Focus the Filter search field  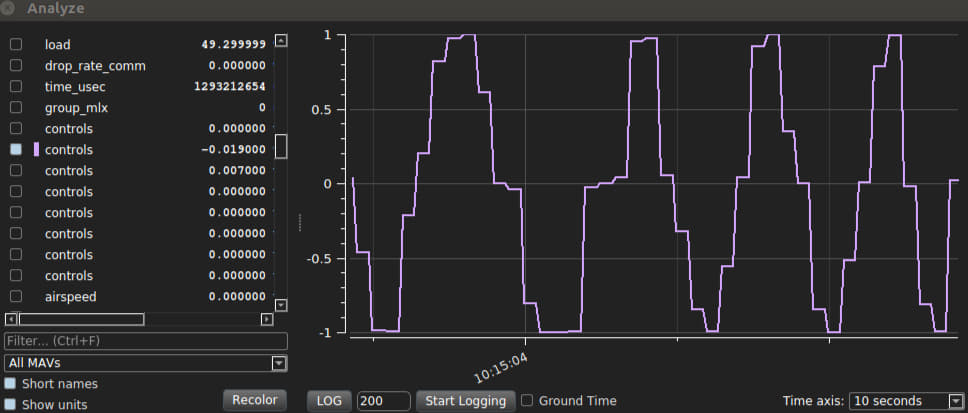[x=146, y=341]
